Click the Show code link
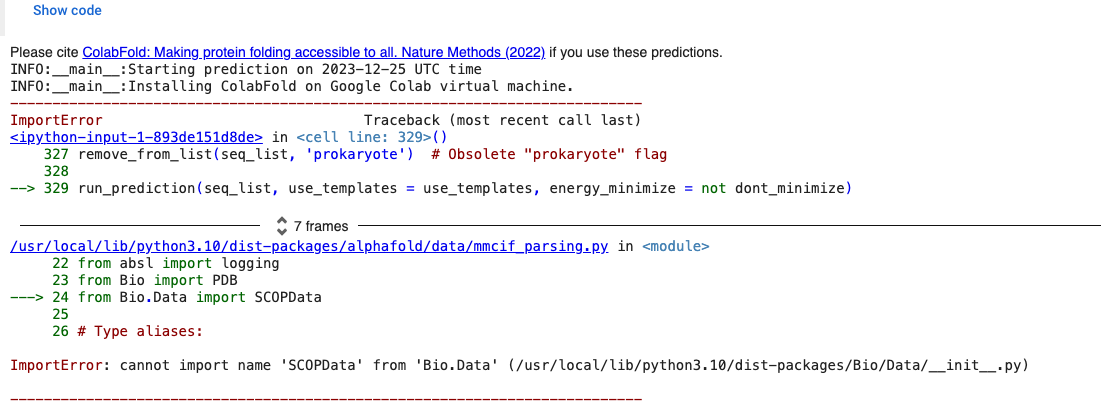The image size is (1101, 401). 67,11
